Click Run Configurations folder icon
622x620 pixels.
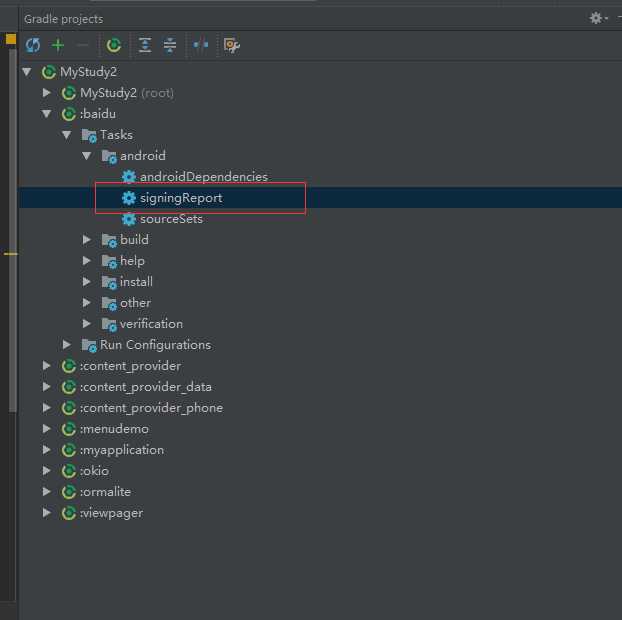tap(89, 346)
